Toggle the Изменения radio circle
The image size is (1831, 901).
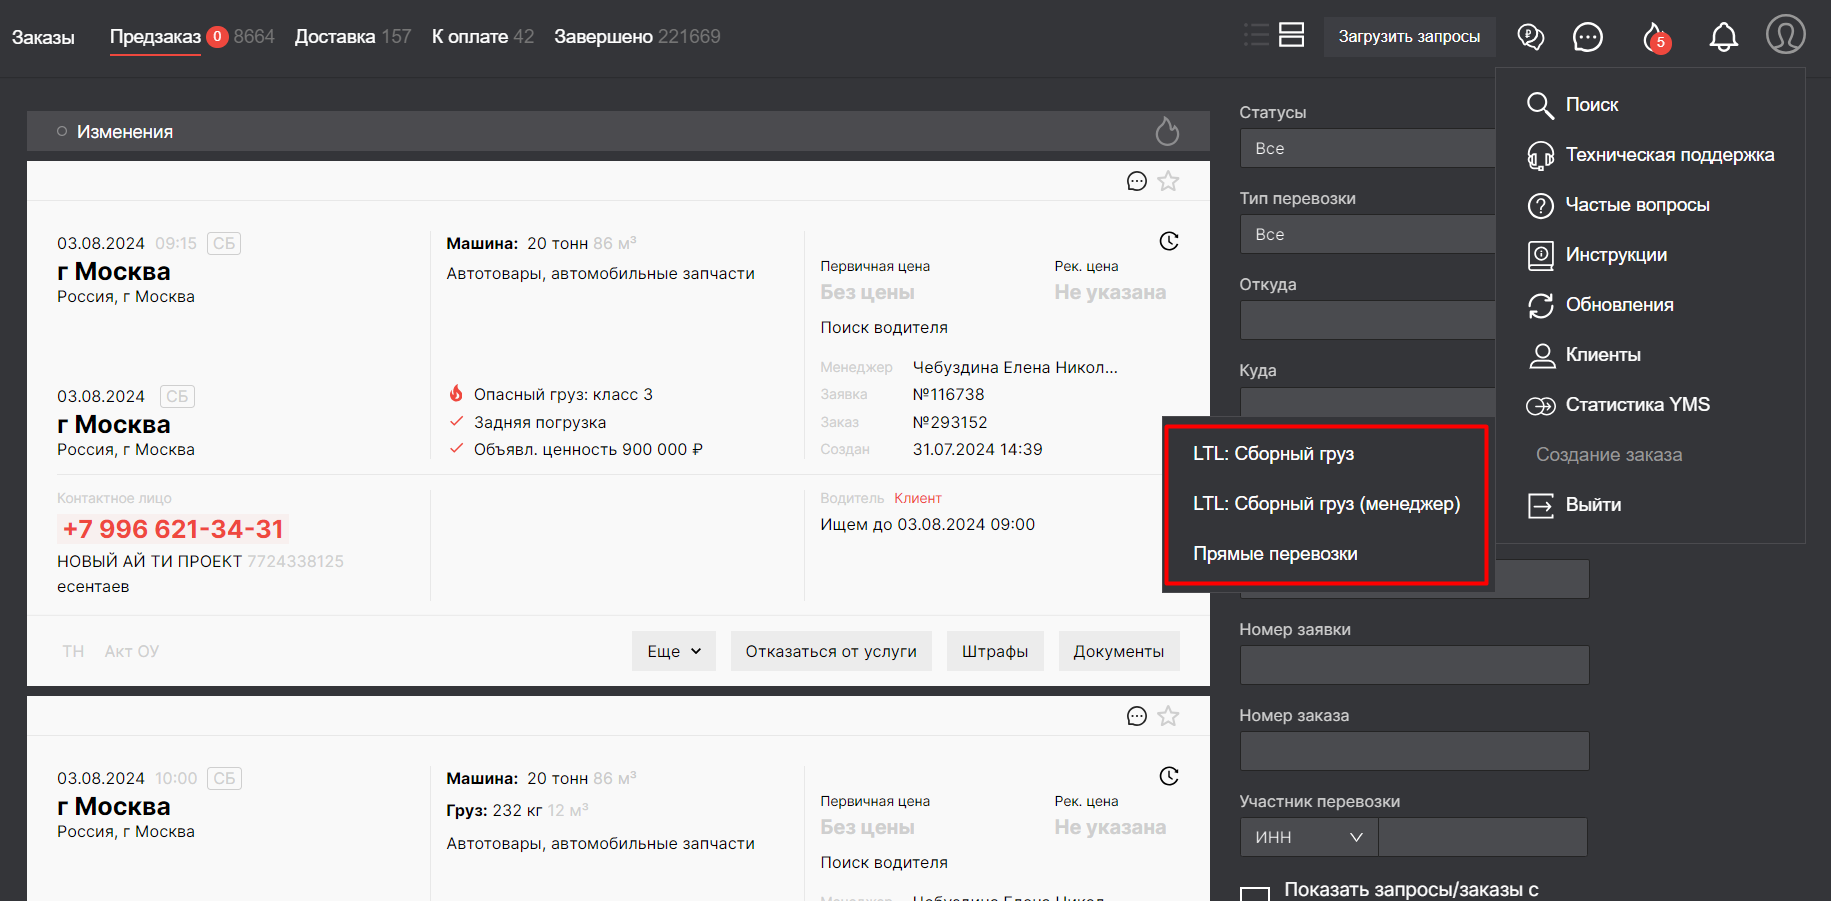point(62,131)
